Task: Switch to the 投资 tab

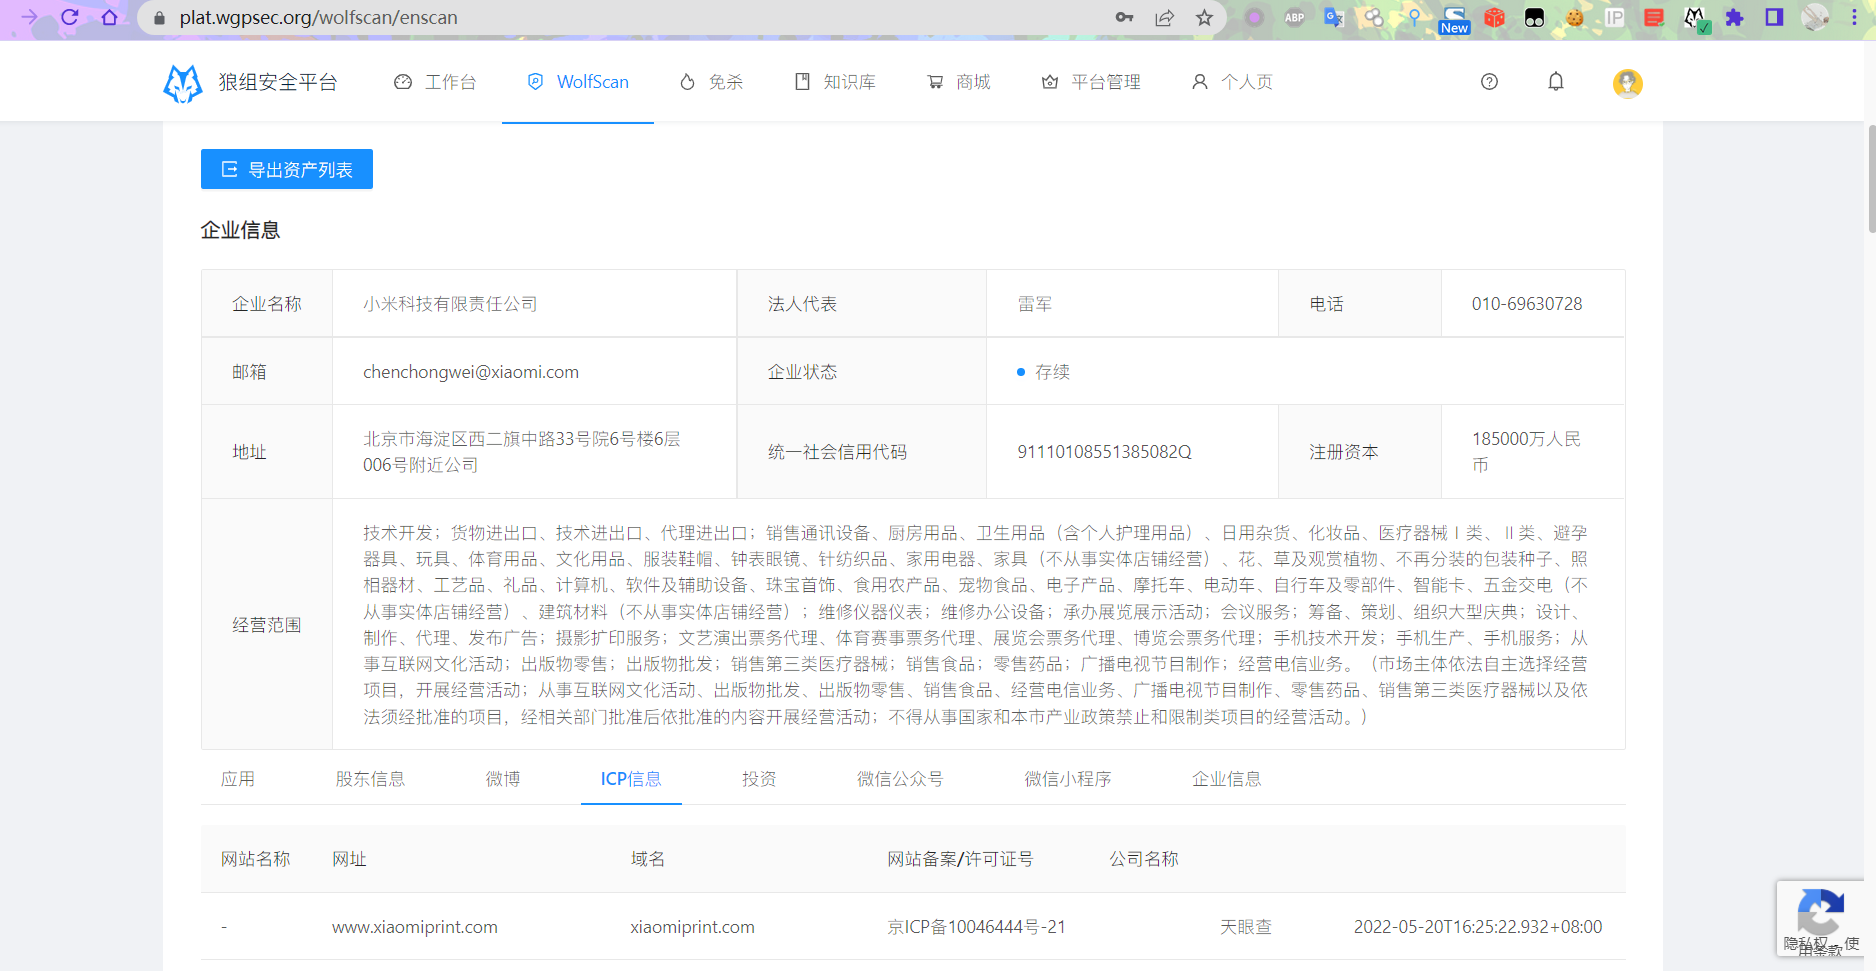Action: coord(759,779)
